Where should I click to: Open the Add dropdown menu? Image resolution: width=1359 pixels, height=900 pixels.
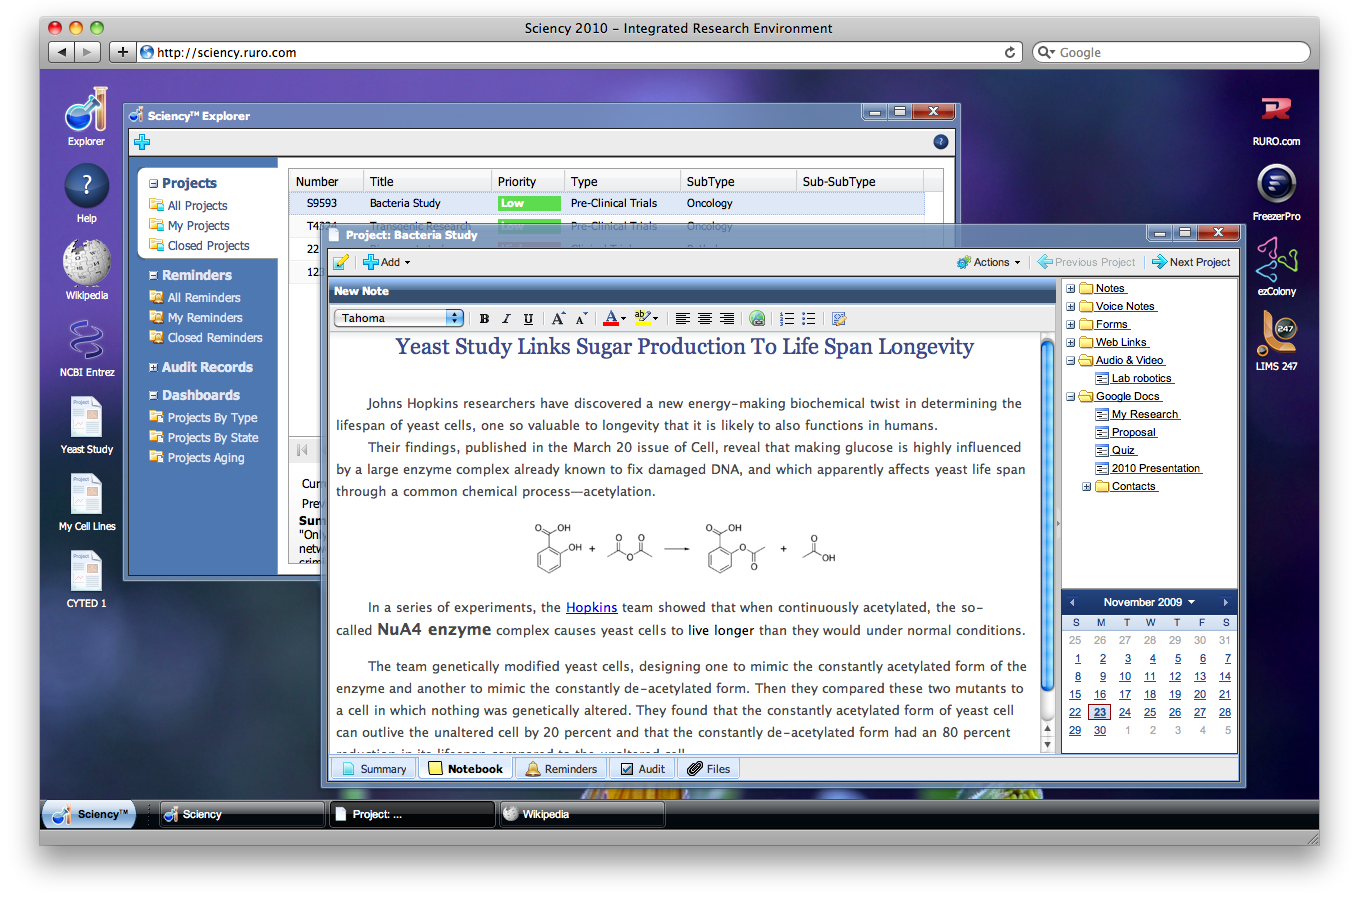(387, 262)
